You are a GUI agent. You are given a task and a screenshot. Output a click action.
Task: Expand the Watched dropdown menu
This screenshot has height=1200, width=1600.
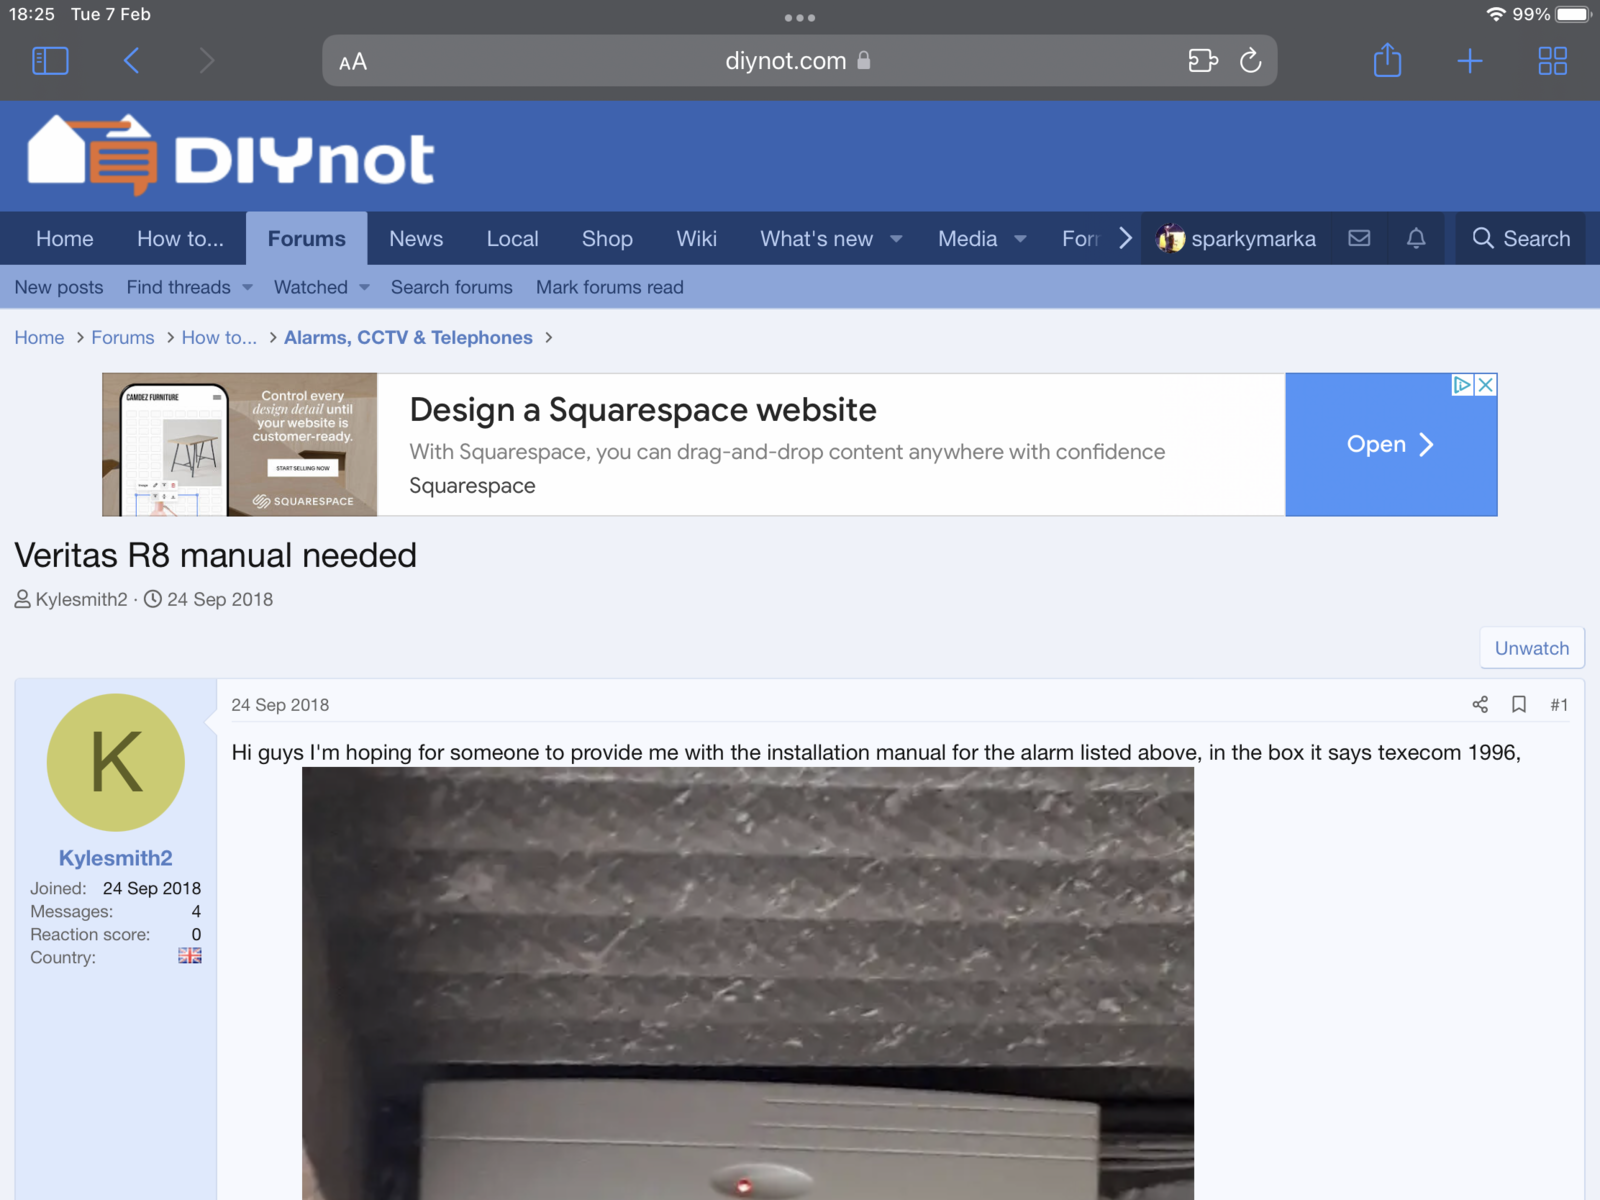click(x=364, y=288)
